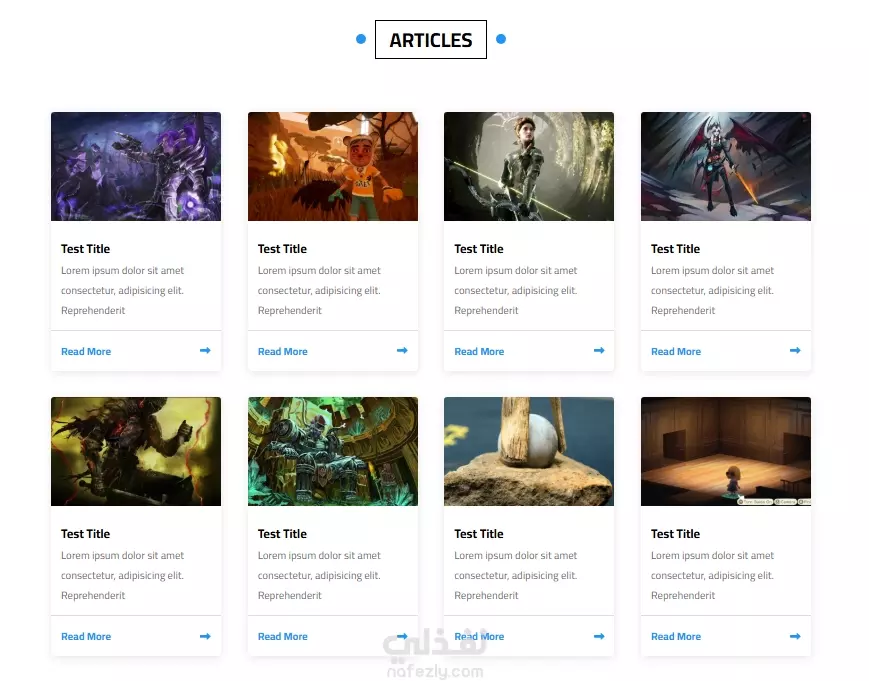Follow Read More under dark knight article
This screenshot has width=869, height=681.
coord(86,636)
